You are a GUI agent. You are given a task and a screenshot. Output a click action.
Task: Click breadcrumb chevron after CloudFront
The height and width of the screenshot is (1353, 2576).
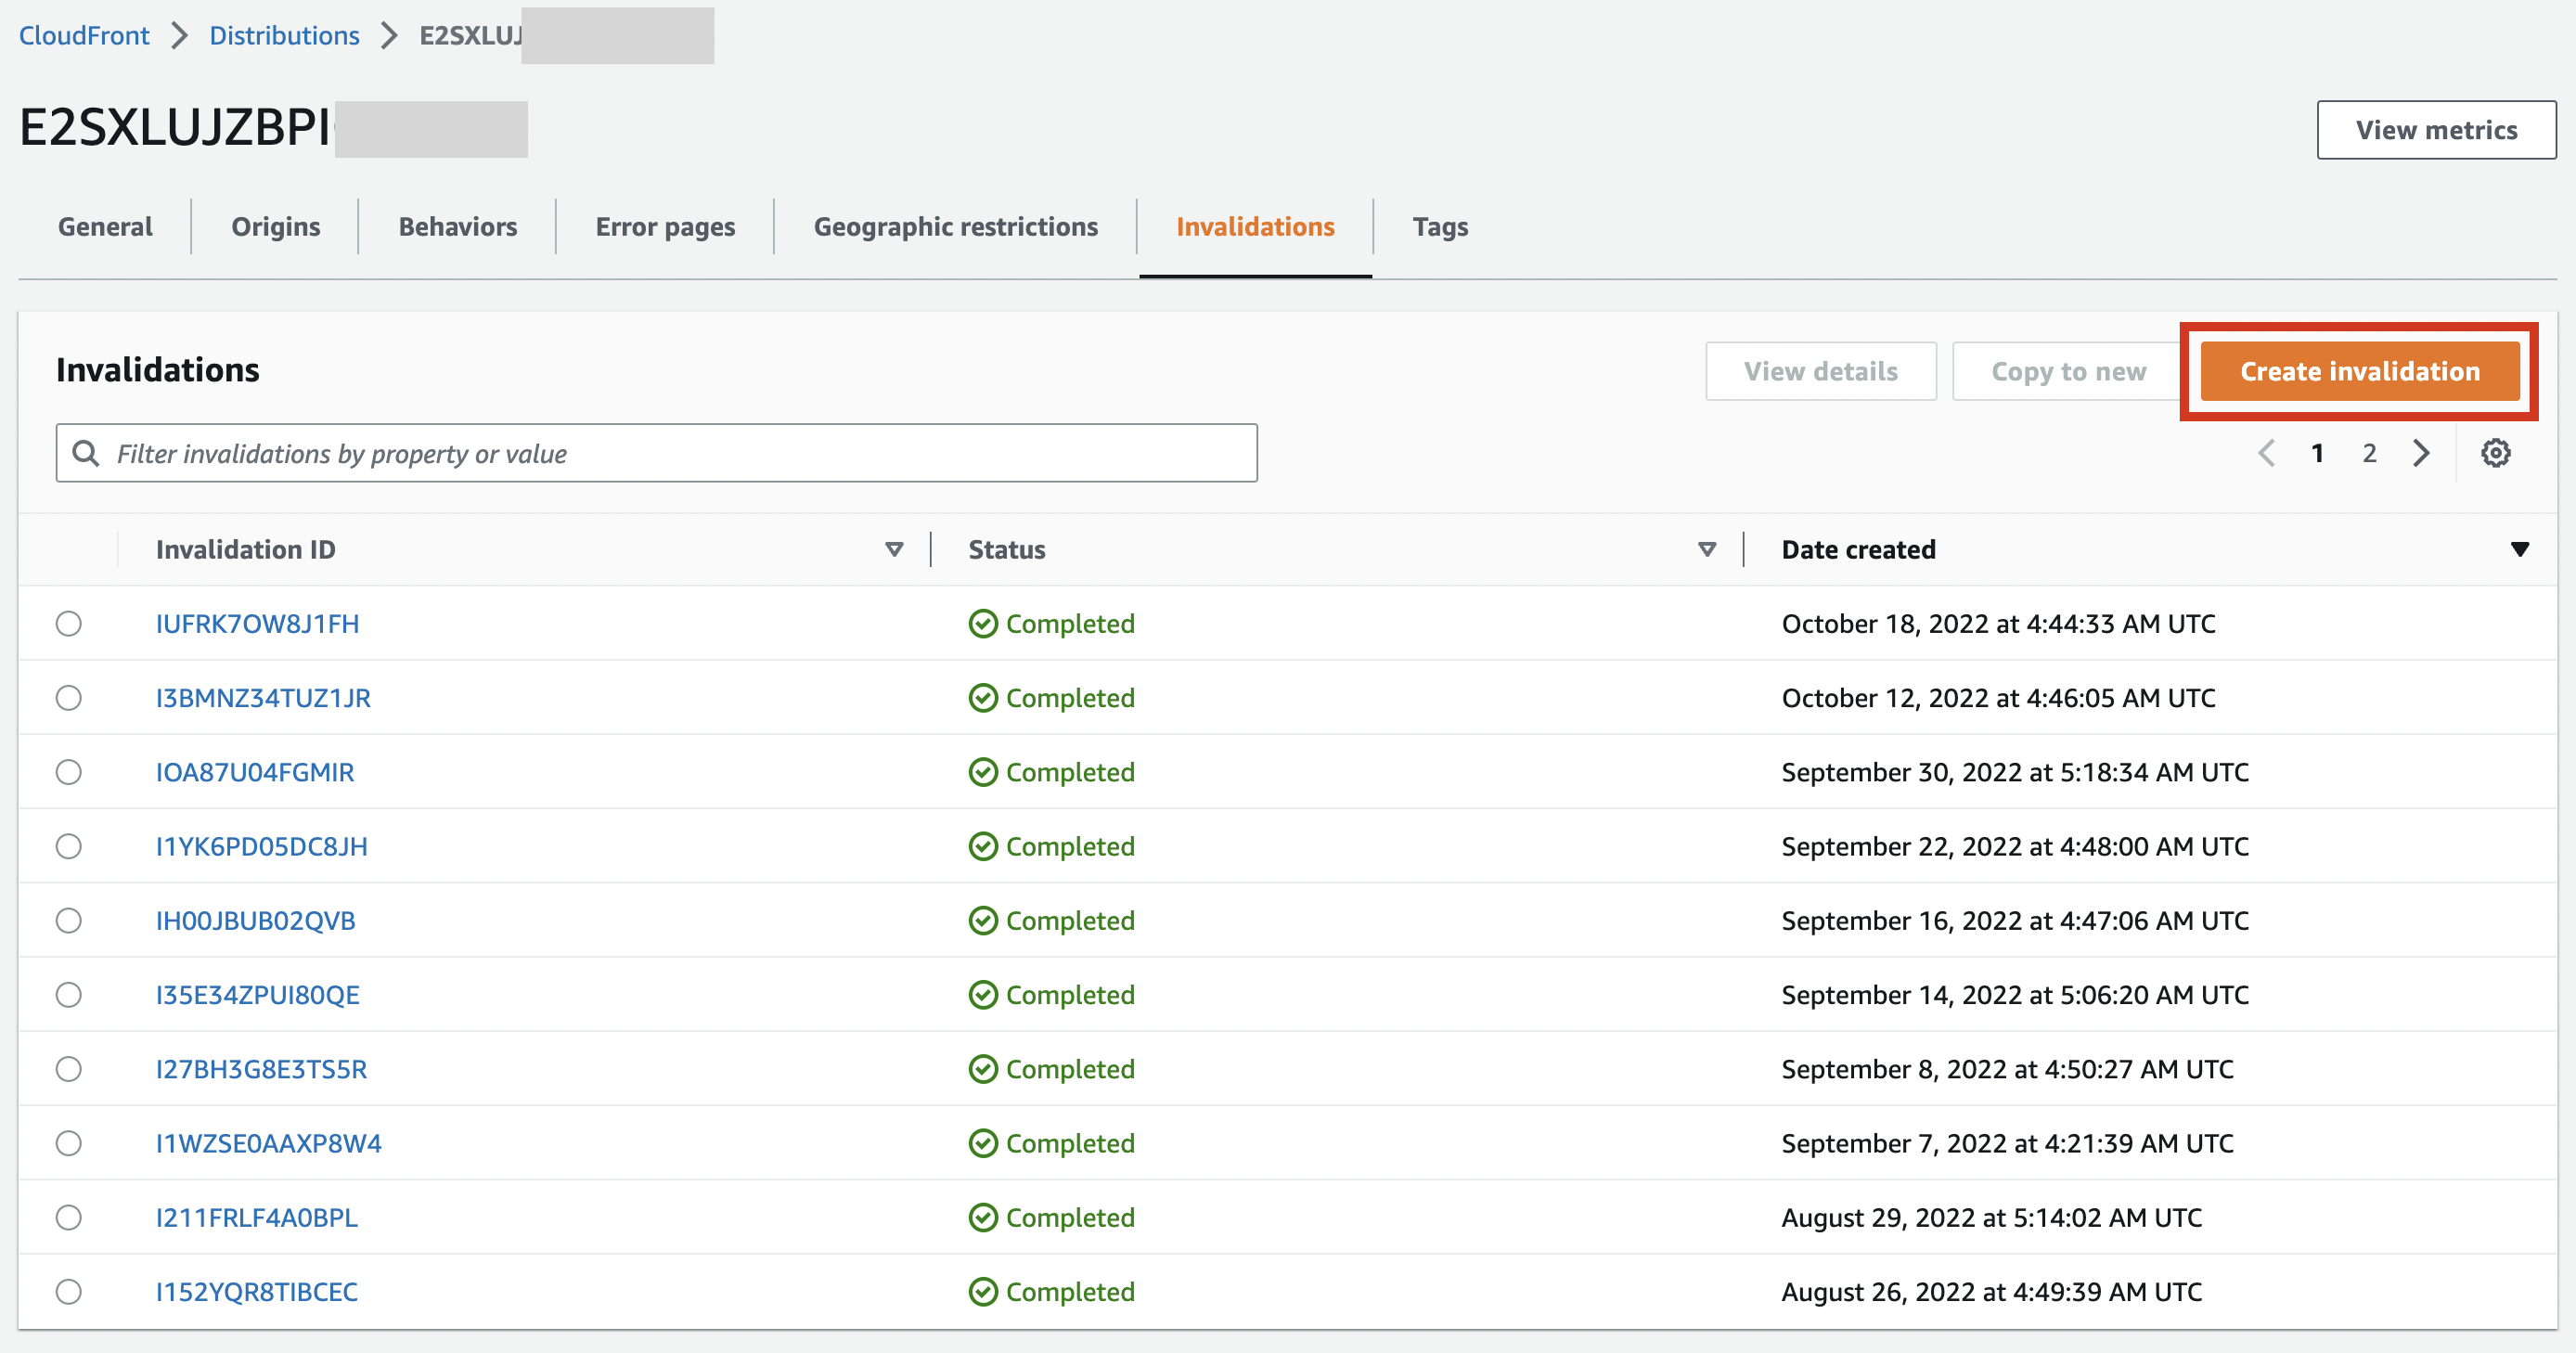click(179, 36)
